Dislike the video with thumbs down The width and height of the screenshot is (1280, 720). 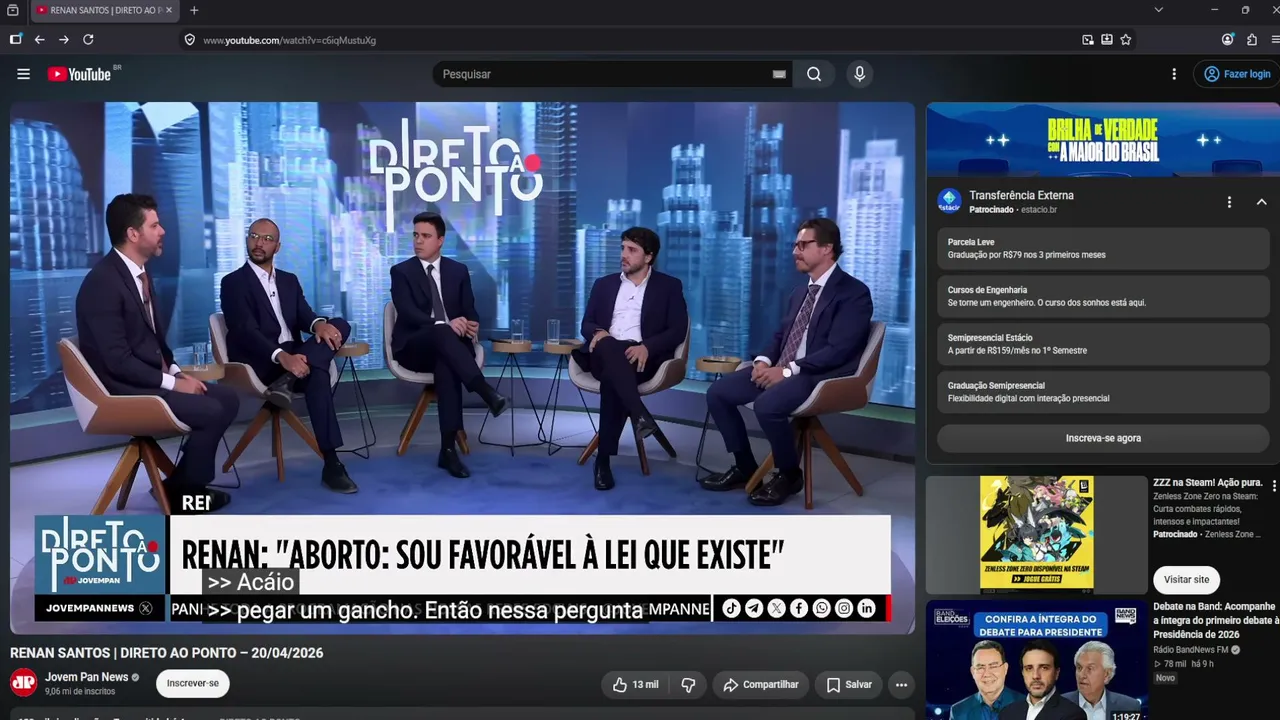(x=688, y=685)
